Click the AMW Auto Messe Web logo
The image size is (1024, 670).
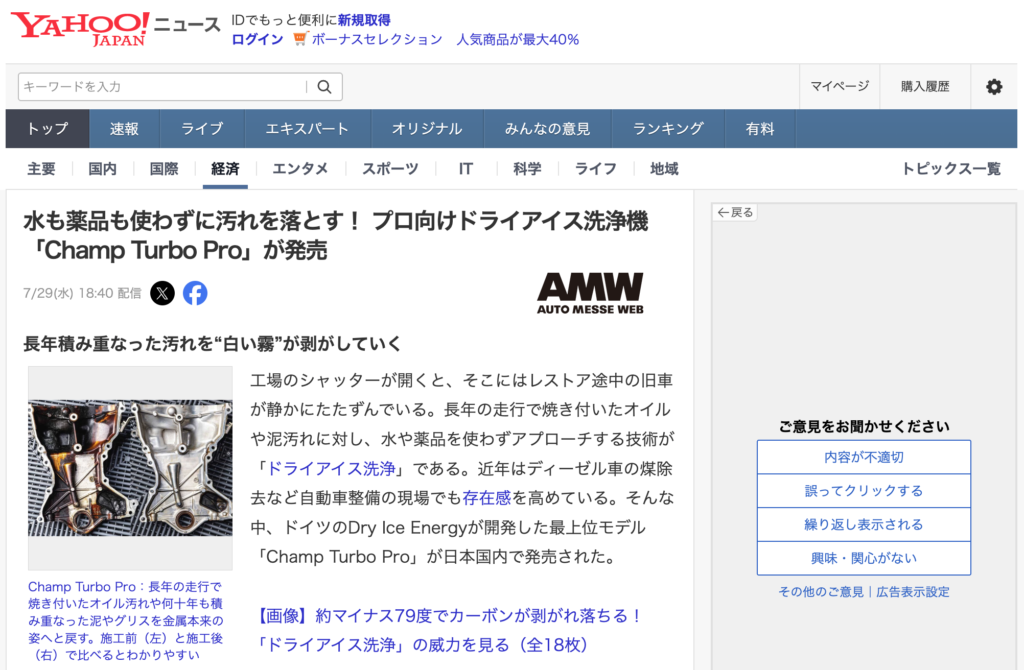(590, 293)
